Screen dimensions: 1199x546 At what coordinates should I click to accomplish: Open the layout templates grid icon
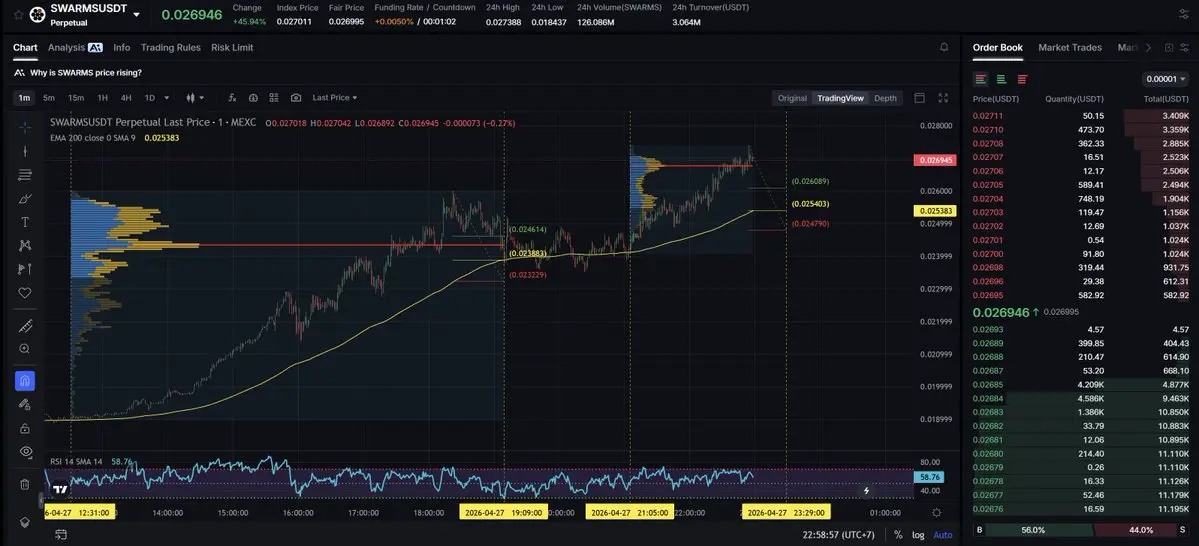[x=274, y=98]
